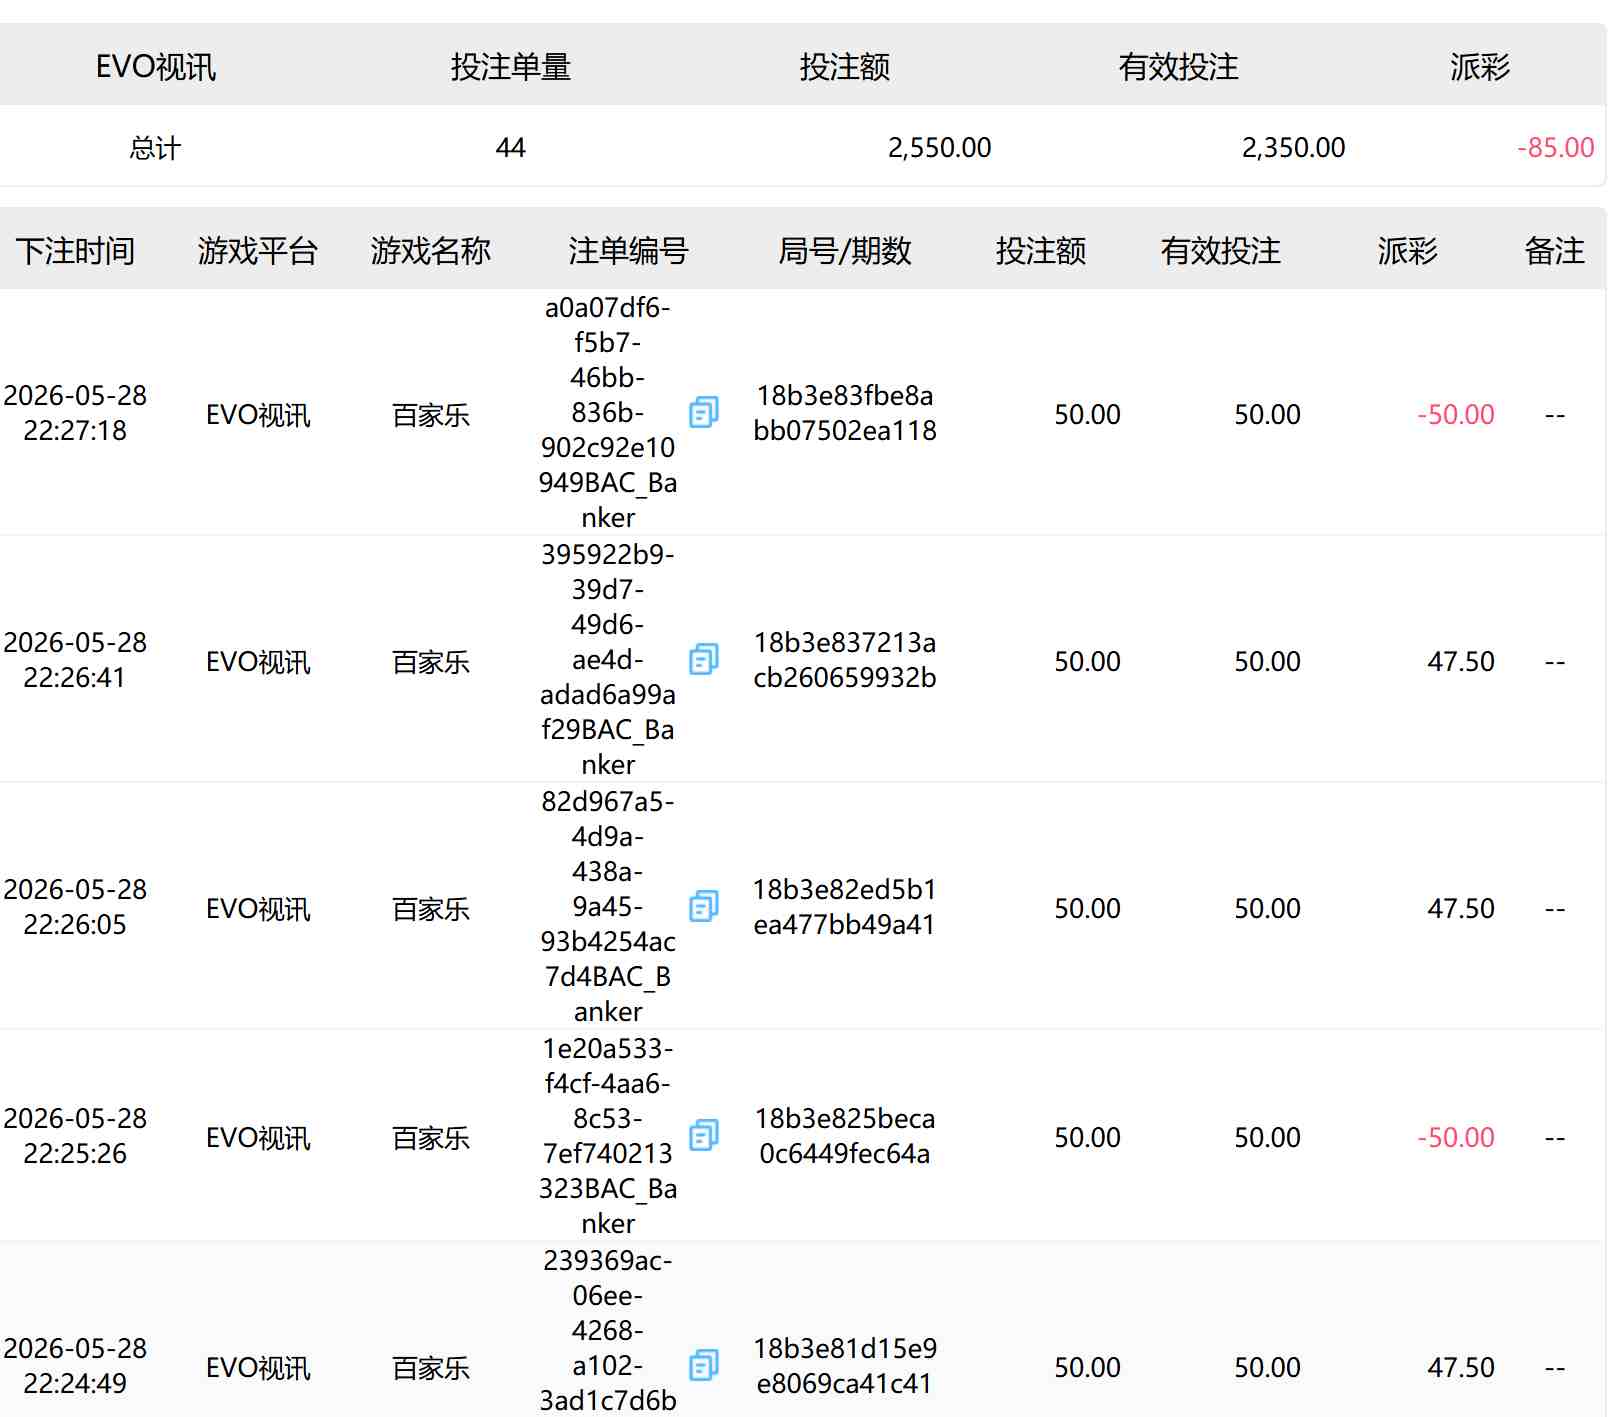Copy bet ID starting with 1e20a533

[704, 1135]
